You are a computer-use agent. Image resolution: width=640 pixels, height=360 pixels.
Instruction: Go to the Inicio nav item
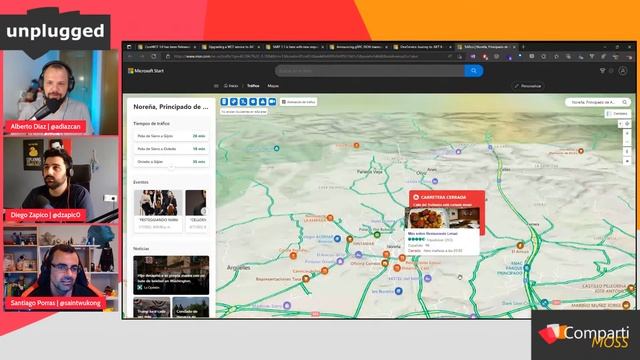(x=231, y=86)
